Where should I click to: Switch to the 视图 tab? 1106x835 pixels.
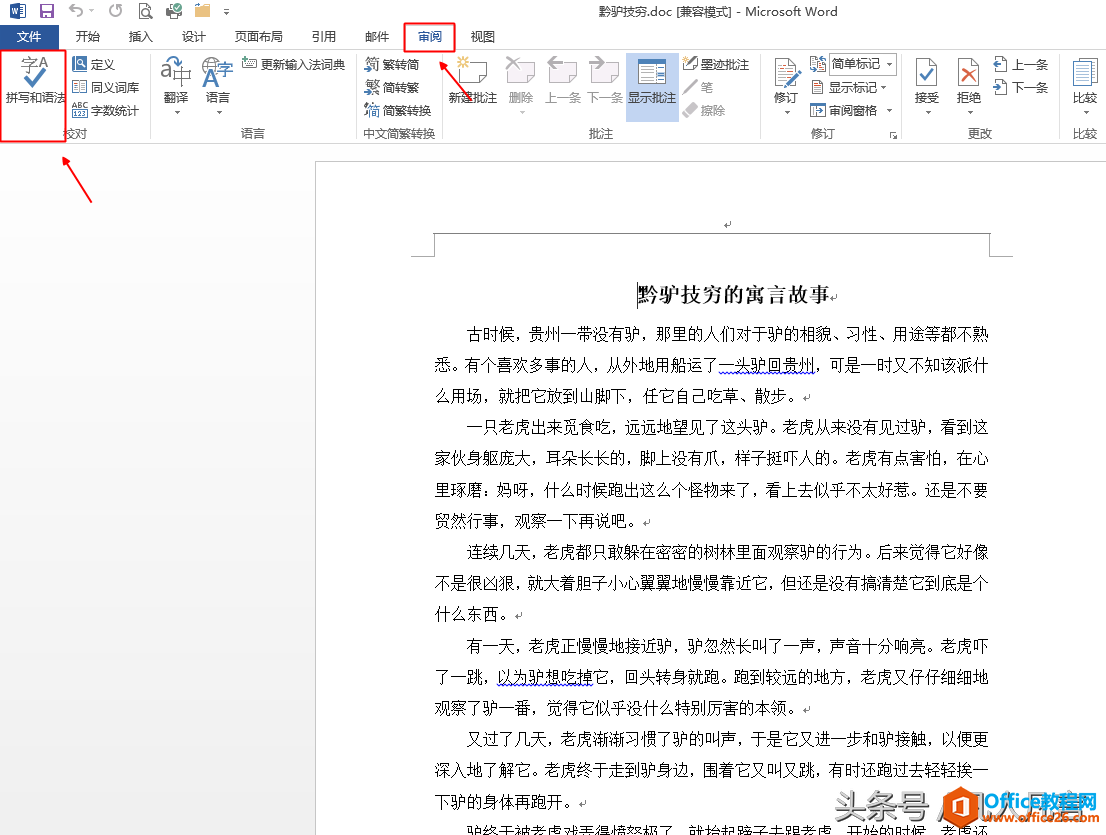pos(482,37)
